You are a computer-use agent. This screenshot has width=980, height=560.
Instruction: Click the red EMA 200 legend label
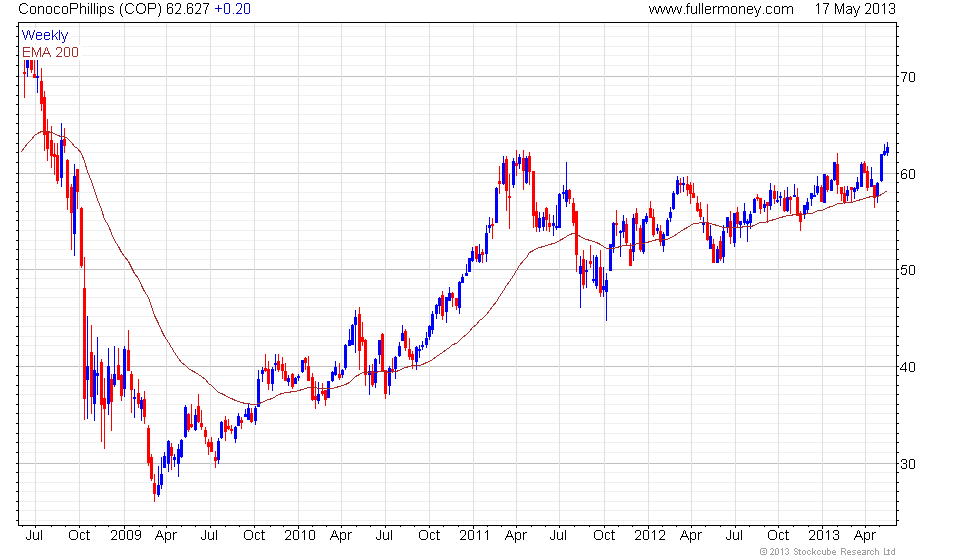pyautogui.click(x=50, y=52)
